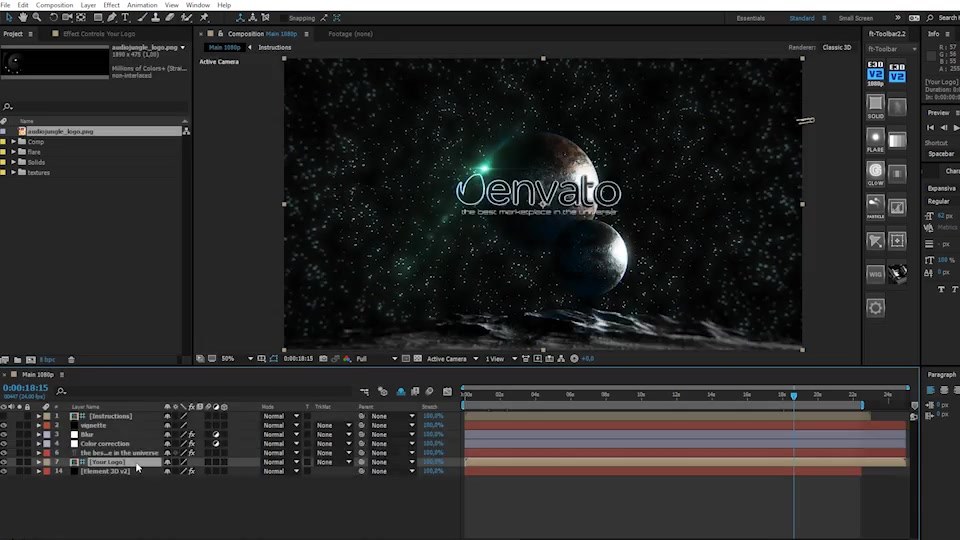Expand the textures folder
The height and width of the screenshot is (540, 960).
pos(13,172)
